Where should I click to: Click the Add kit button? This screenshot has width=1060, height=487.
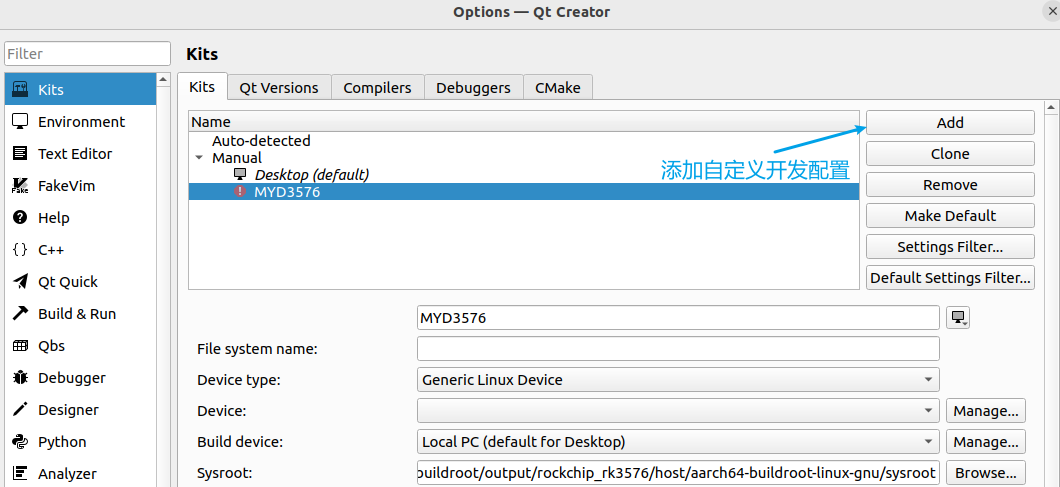pos(950,122)
